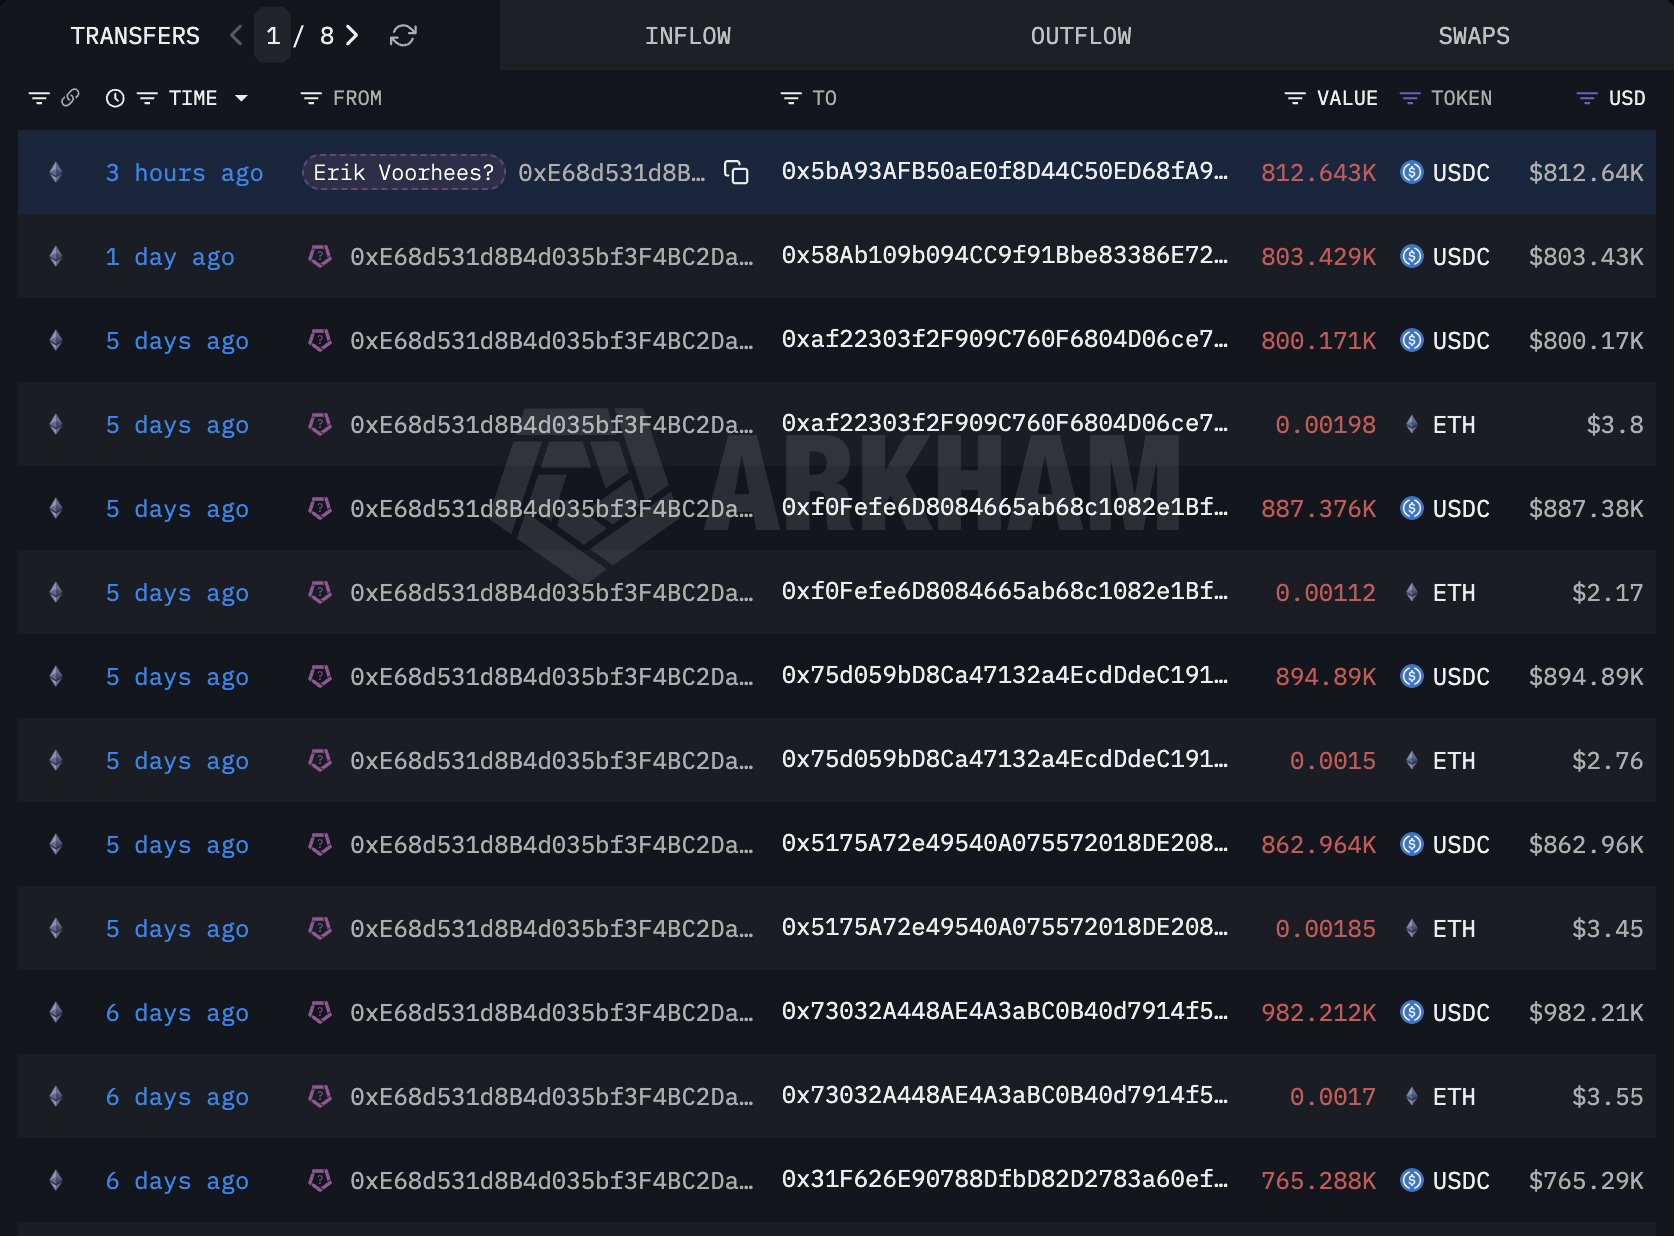This screenshot has width=1674, height=1236.
Task: Click the refresh transfers icon
Action: 403,36
